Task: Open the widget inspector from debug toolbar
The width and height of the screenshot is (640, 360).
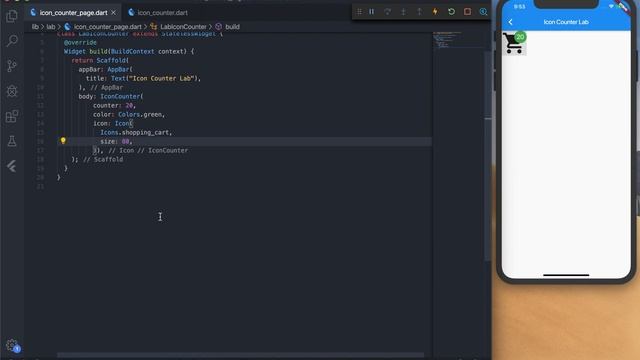Action: point(483,12)
